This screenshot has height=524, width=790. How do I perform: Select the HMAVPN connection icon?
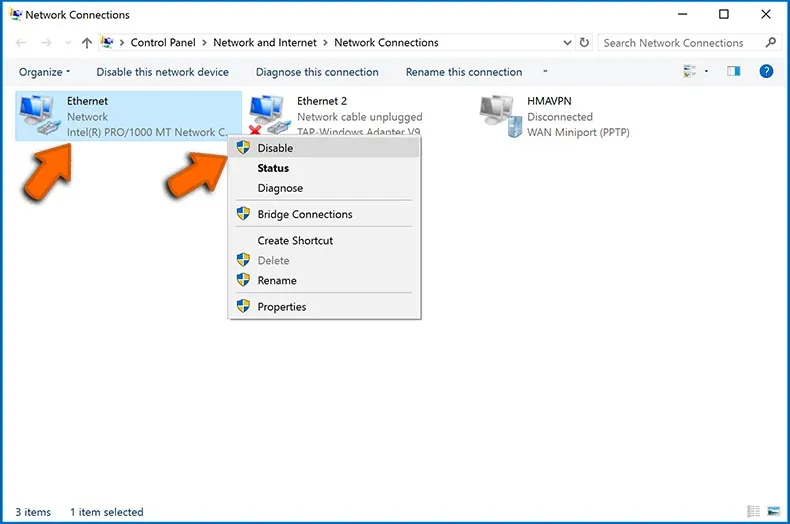(x=500, y=116)
